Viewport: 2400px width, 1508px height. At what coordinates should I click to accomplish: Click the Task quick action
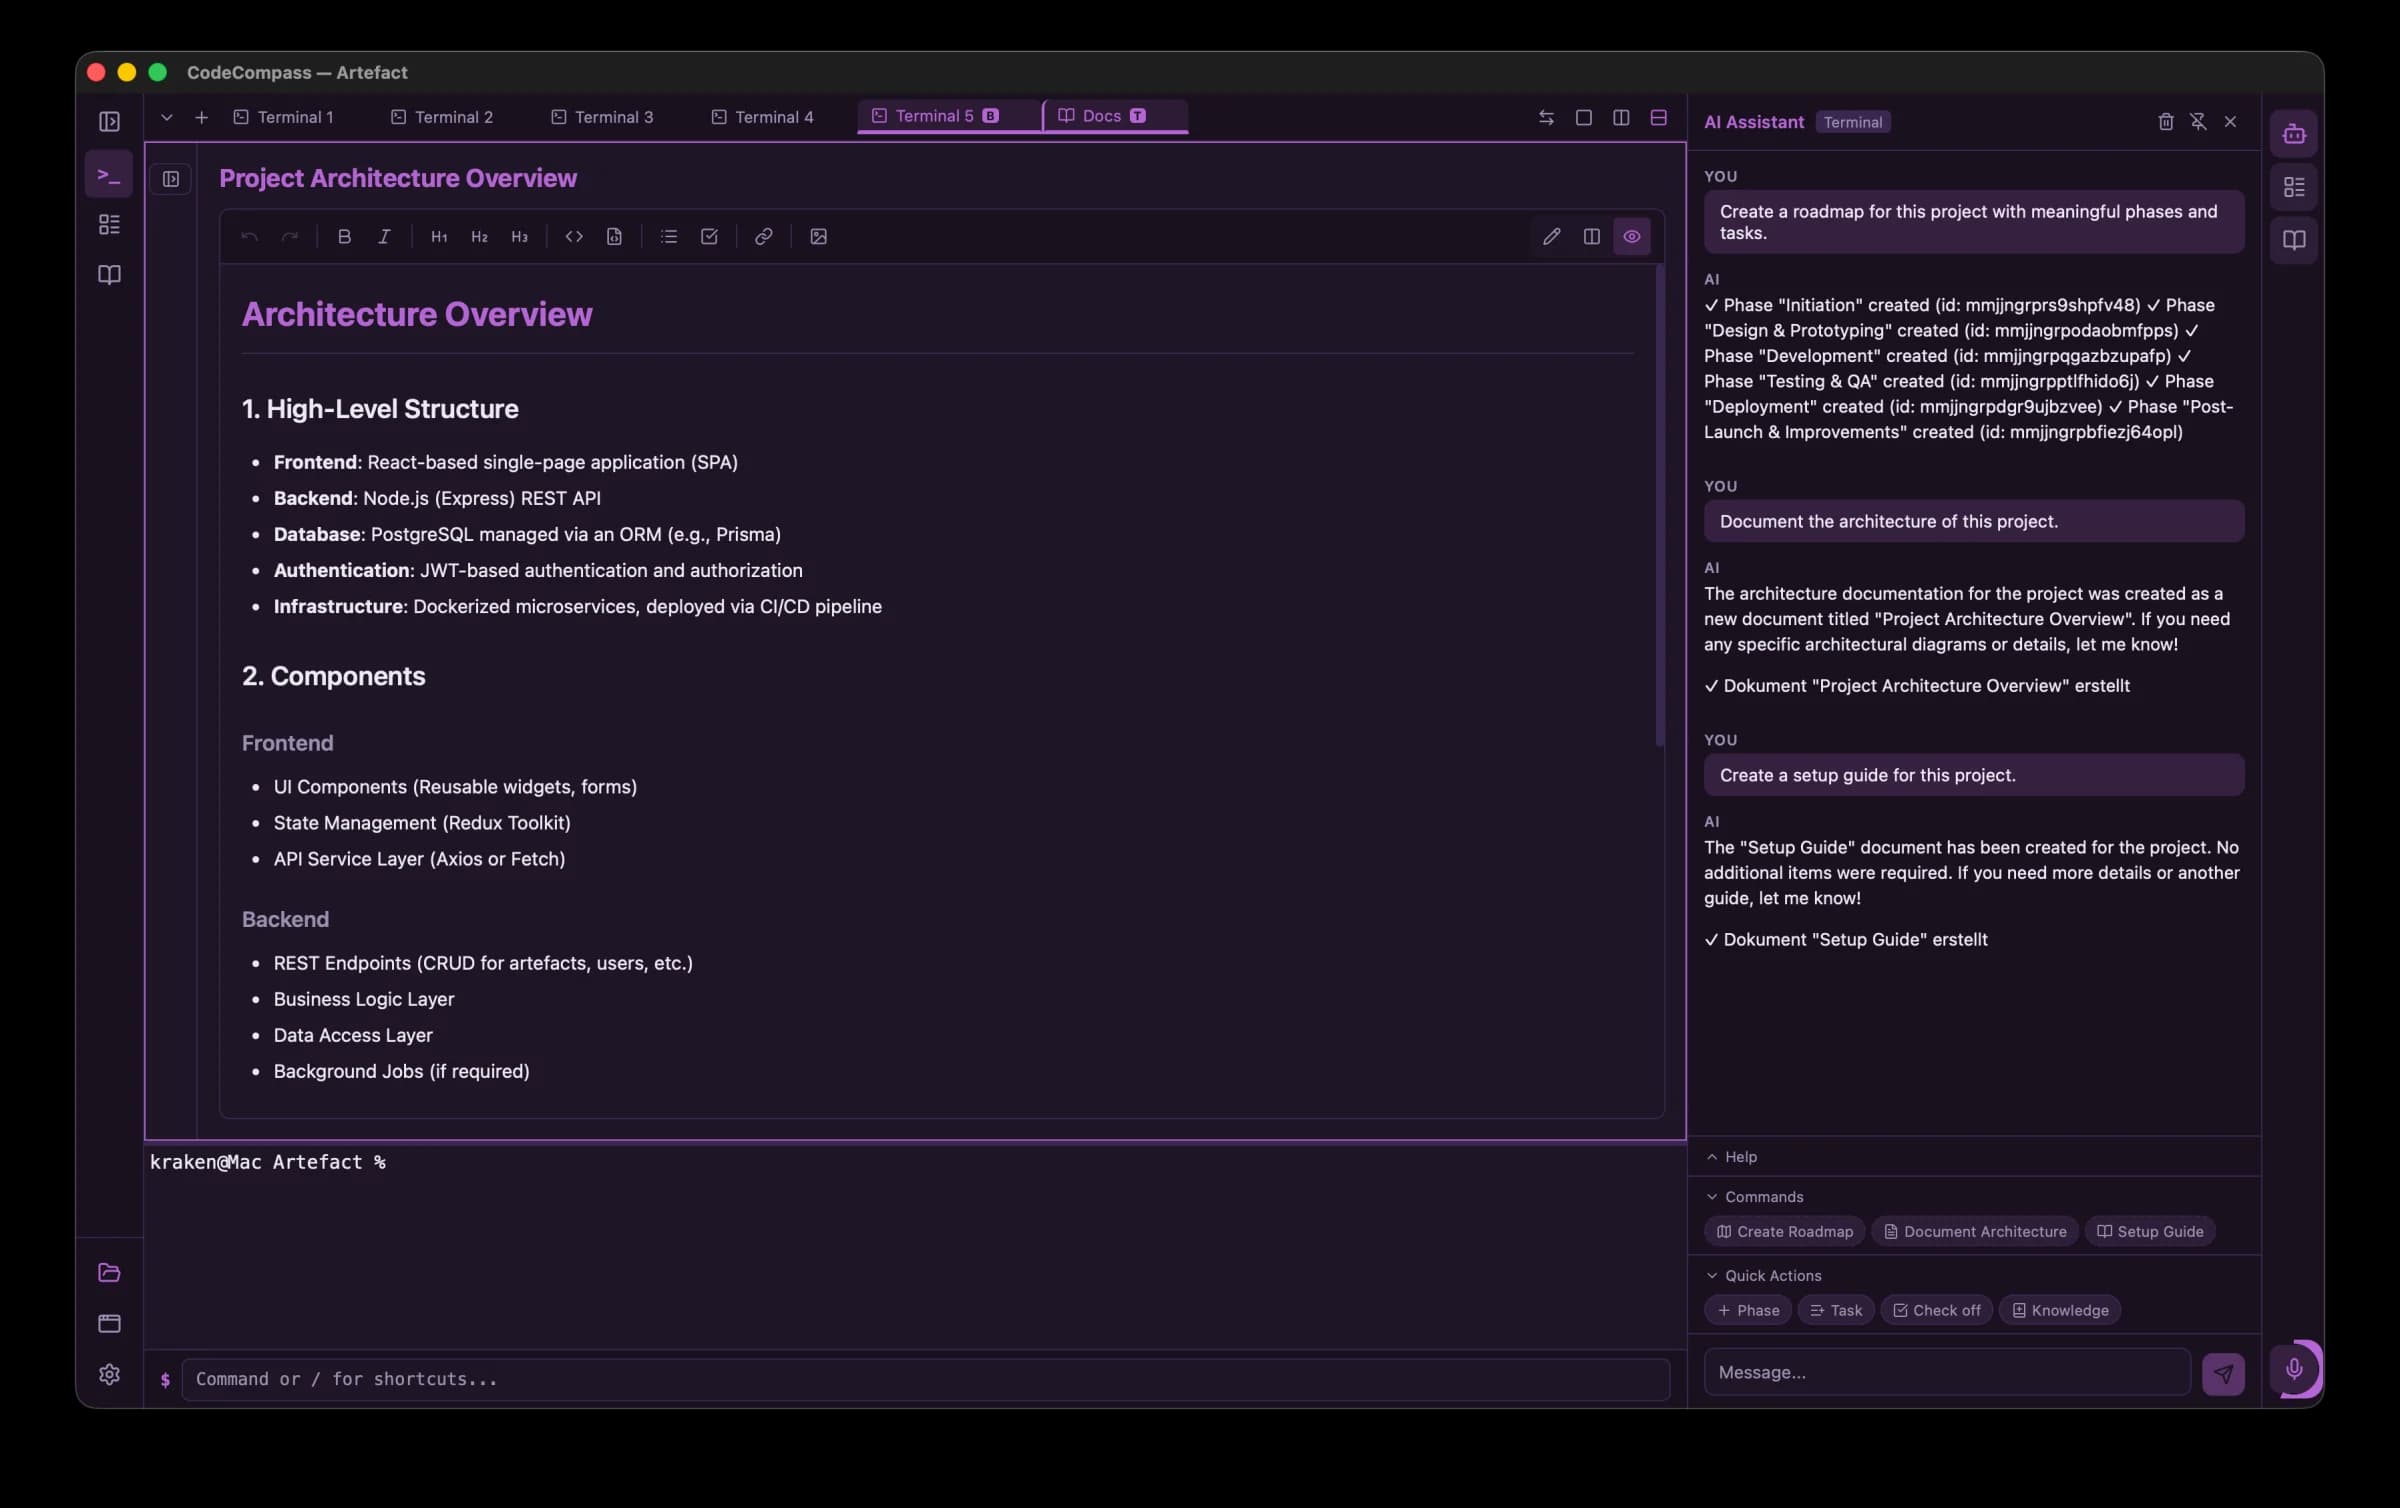tap(1836, 1311)
